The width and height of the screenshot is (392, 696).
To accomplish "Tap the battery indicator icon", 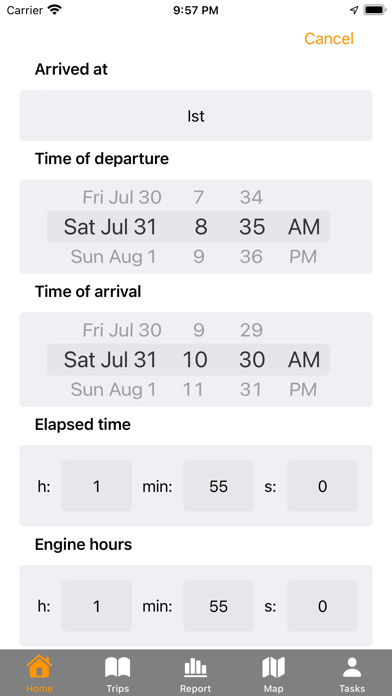I will click(374, 10).
